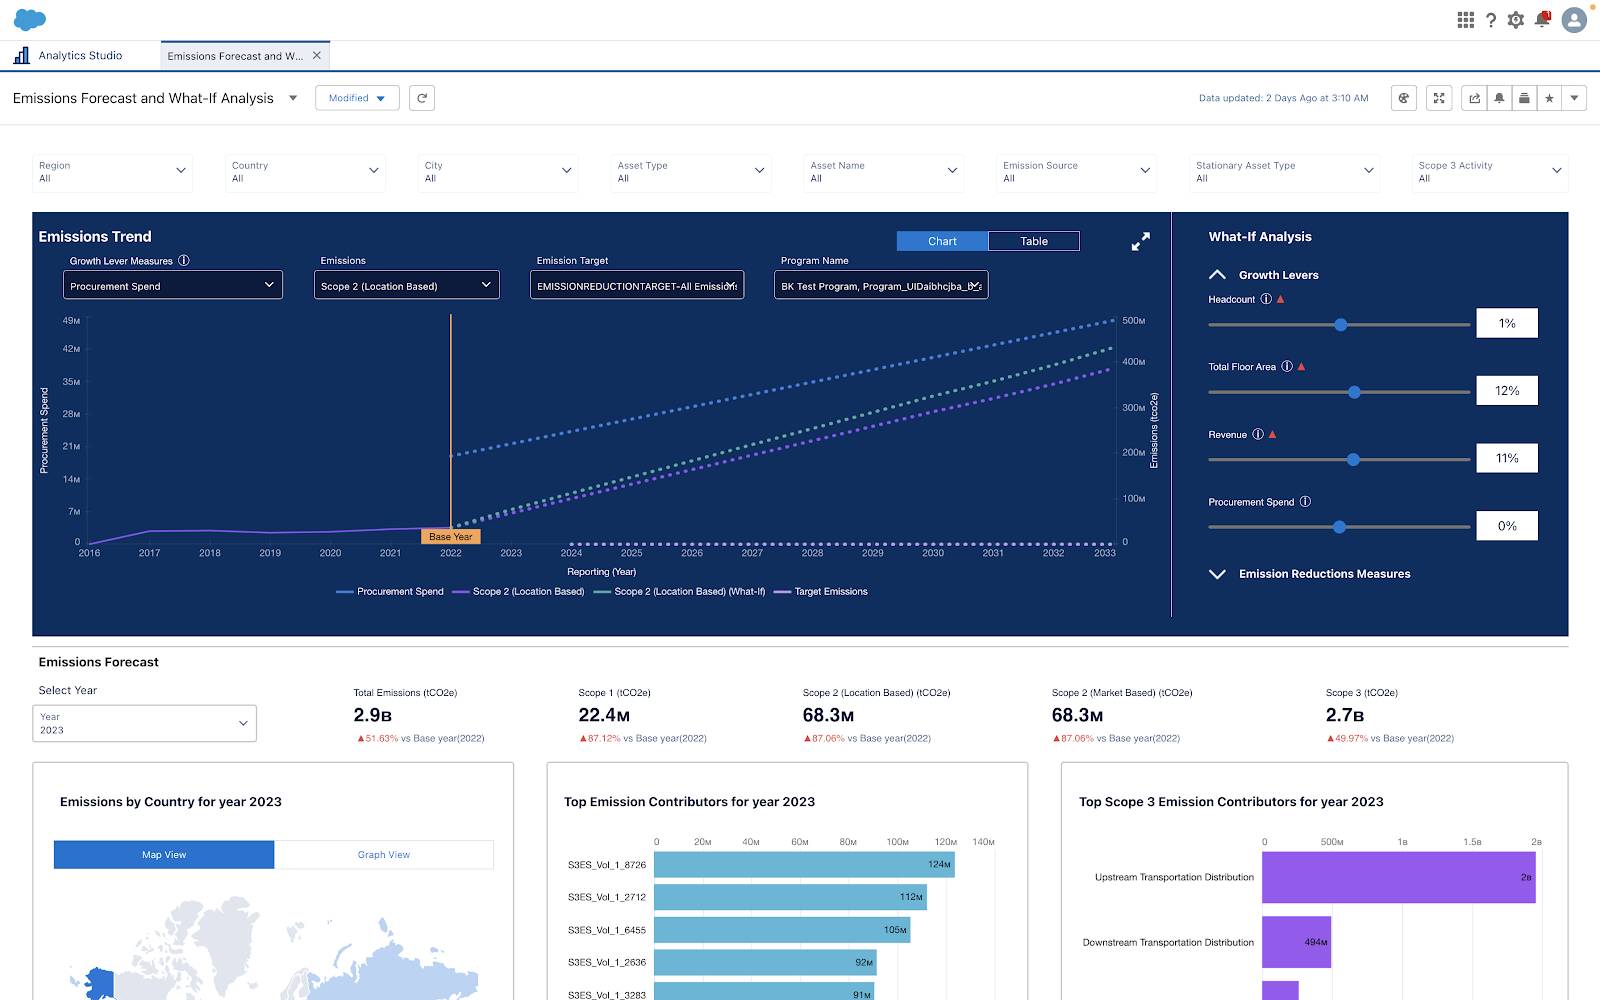Favorite the dashboard with star icon
This screenshot has height=1000, width=1600.
click(x=1549, y=98)
